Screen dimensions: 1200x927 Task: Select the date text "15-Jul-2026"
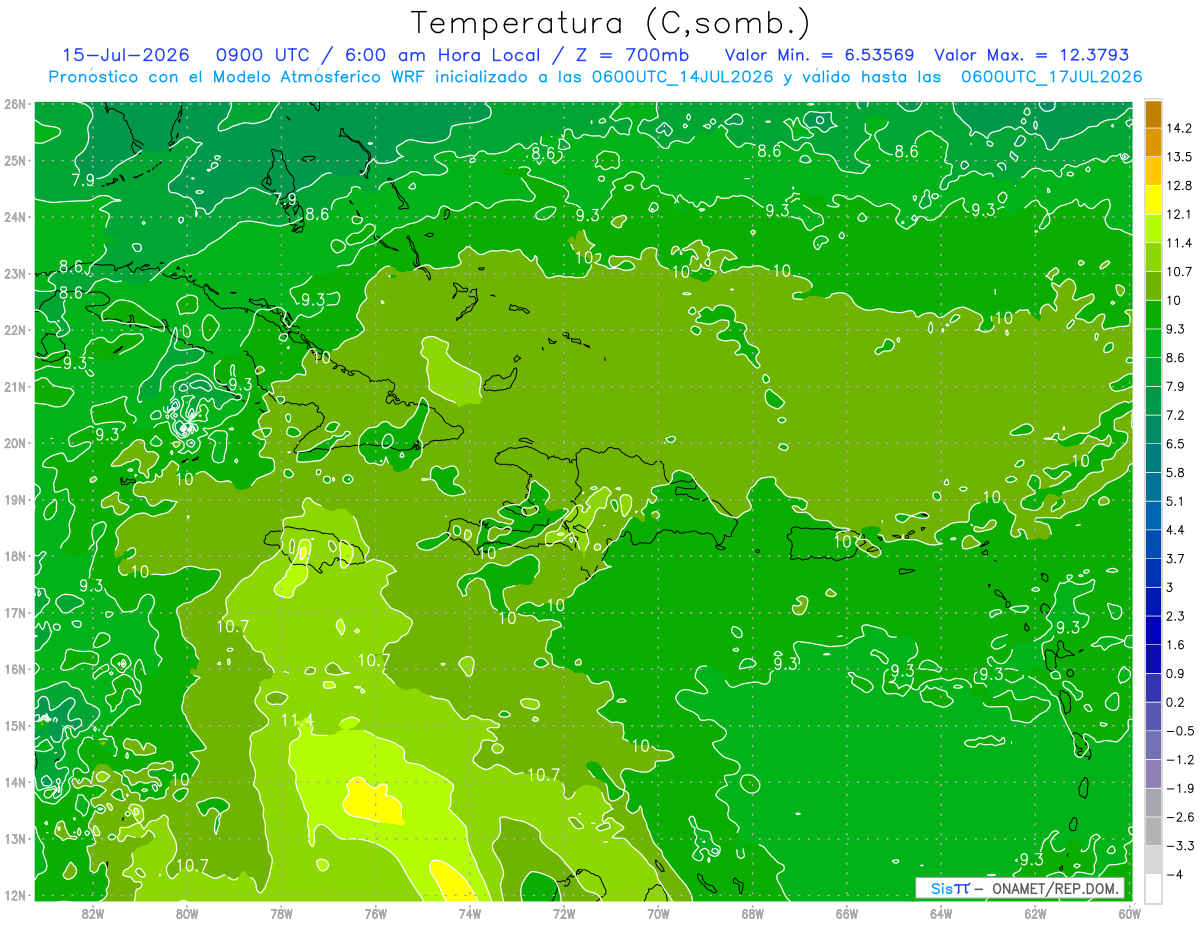(x=126, y=55)
